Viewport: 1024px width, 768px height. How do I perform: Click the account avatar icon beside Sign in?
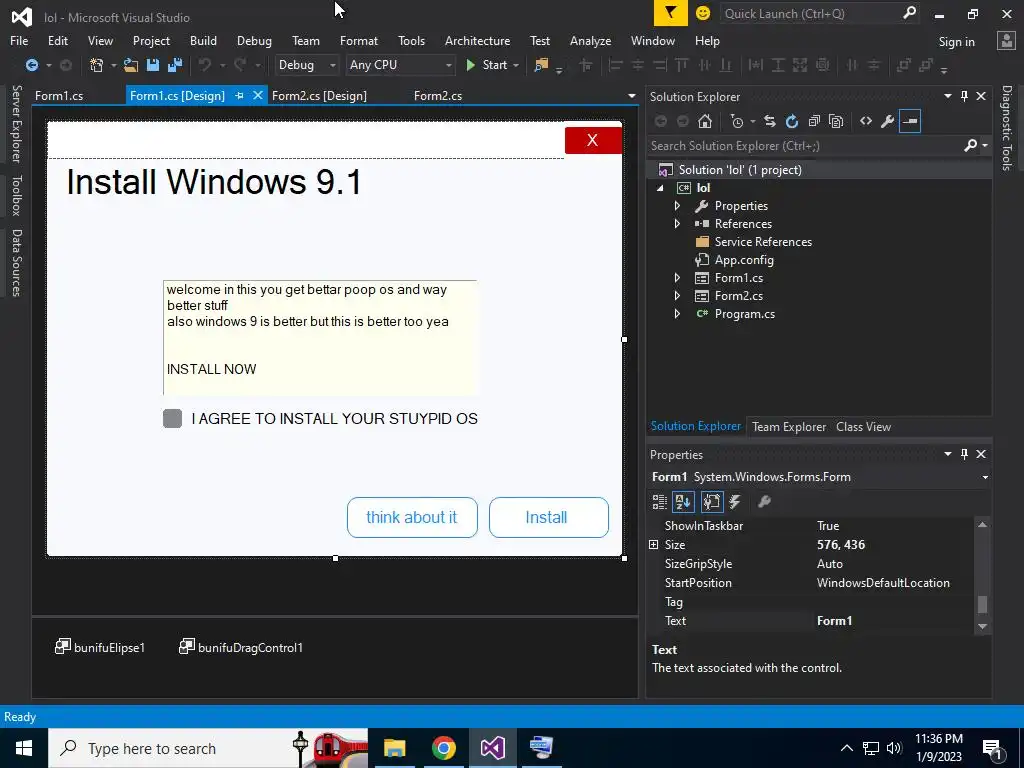tap(1006, 40)
